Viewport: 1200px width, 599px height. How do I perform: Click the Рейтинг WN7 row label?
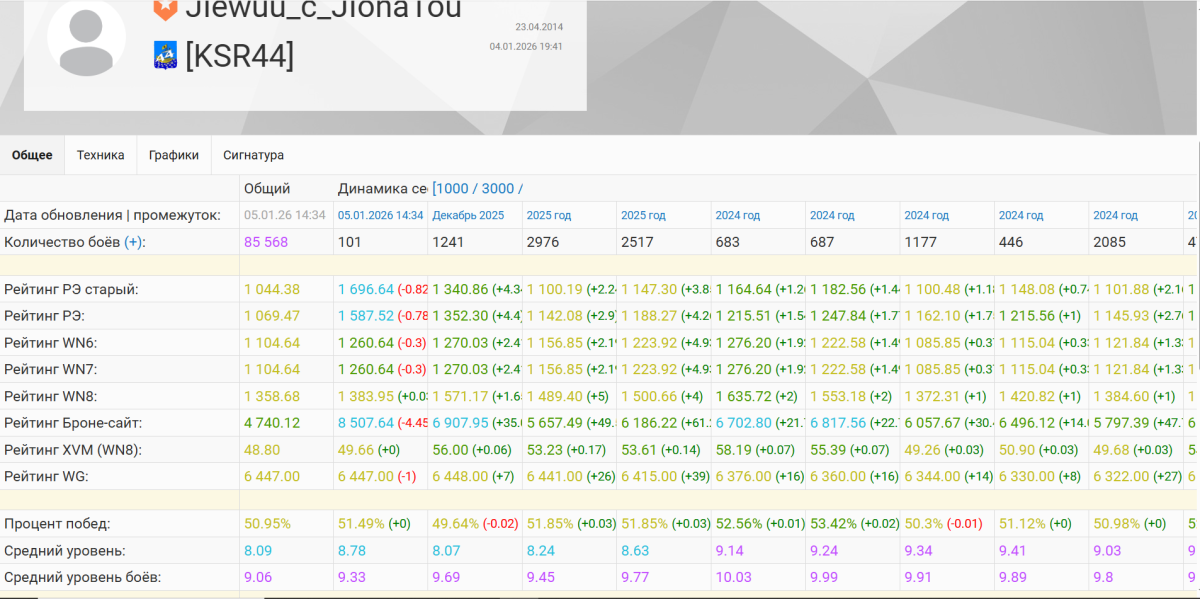(50, 370)
